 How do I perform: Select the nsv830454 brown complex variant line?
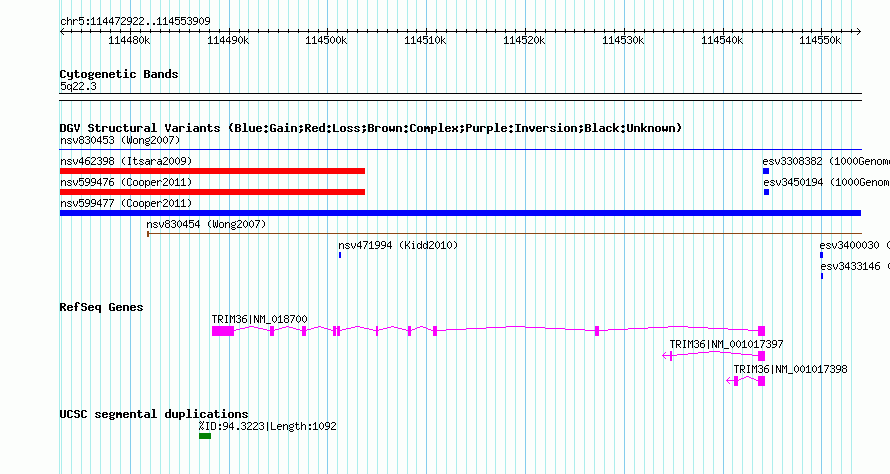(504, 234)
